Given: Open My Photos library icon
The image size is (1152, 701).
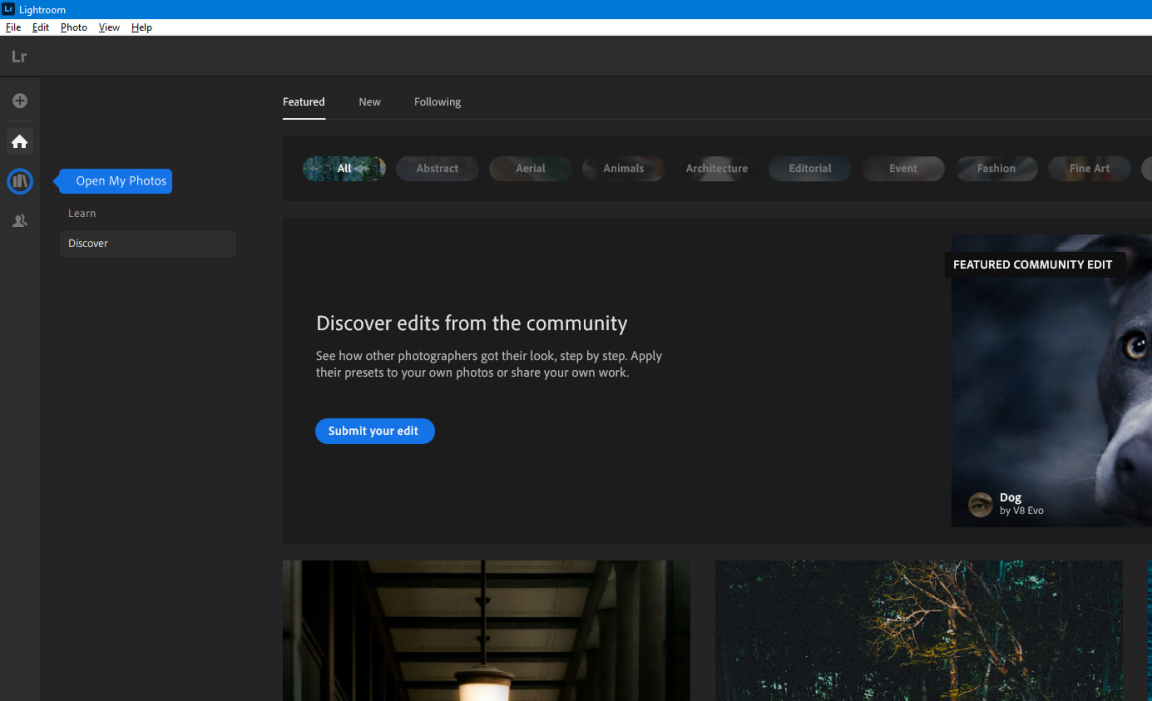Looking at the screenshot, I should tap(20, 181).
